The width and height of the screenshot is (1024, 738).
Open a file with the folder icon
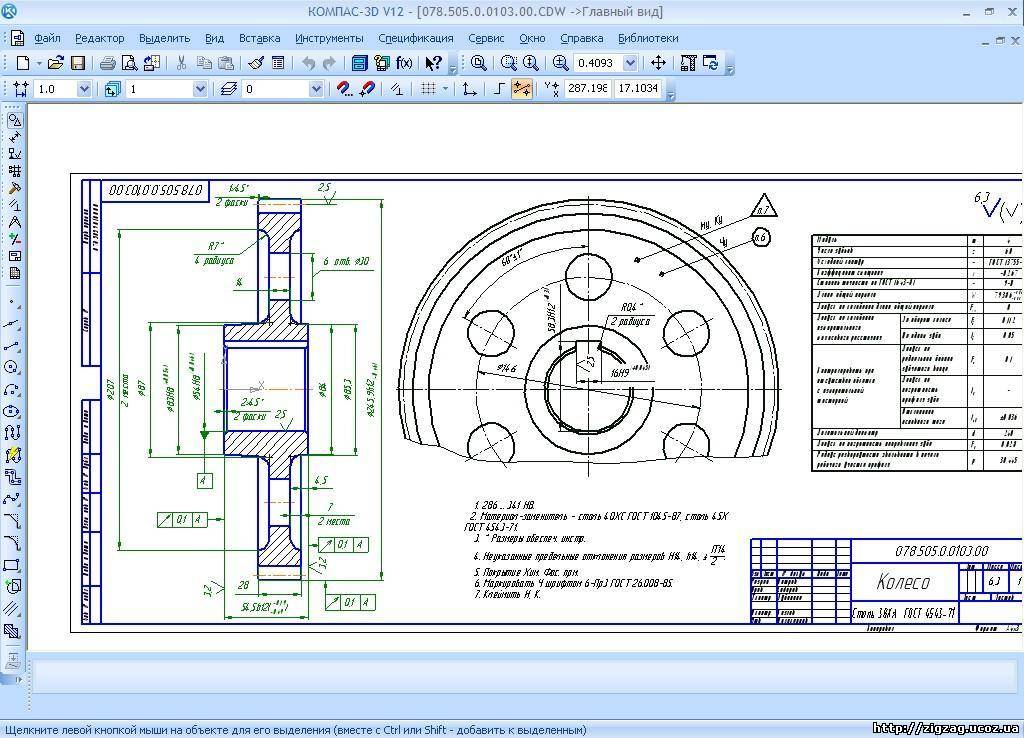[x=56, y=63]
